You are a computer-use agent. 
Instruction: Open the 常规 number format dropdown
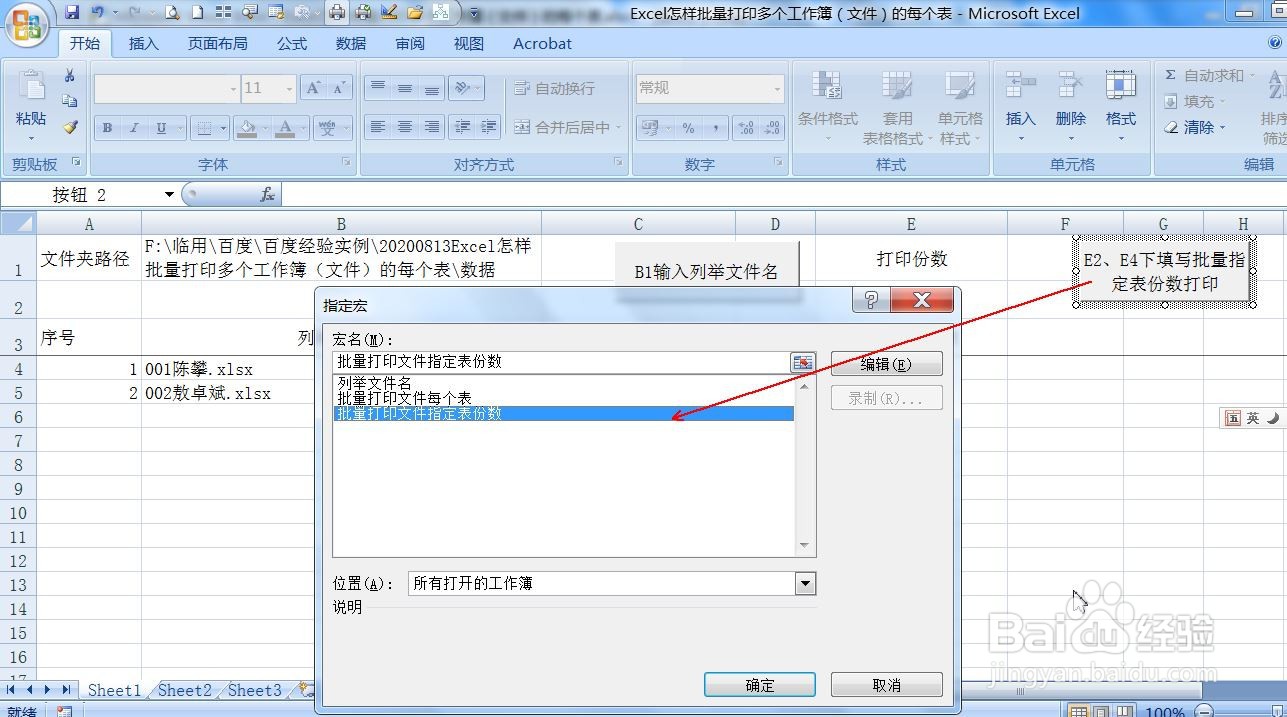click(x=777, y=88)
